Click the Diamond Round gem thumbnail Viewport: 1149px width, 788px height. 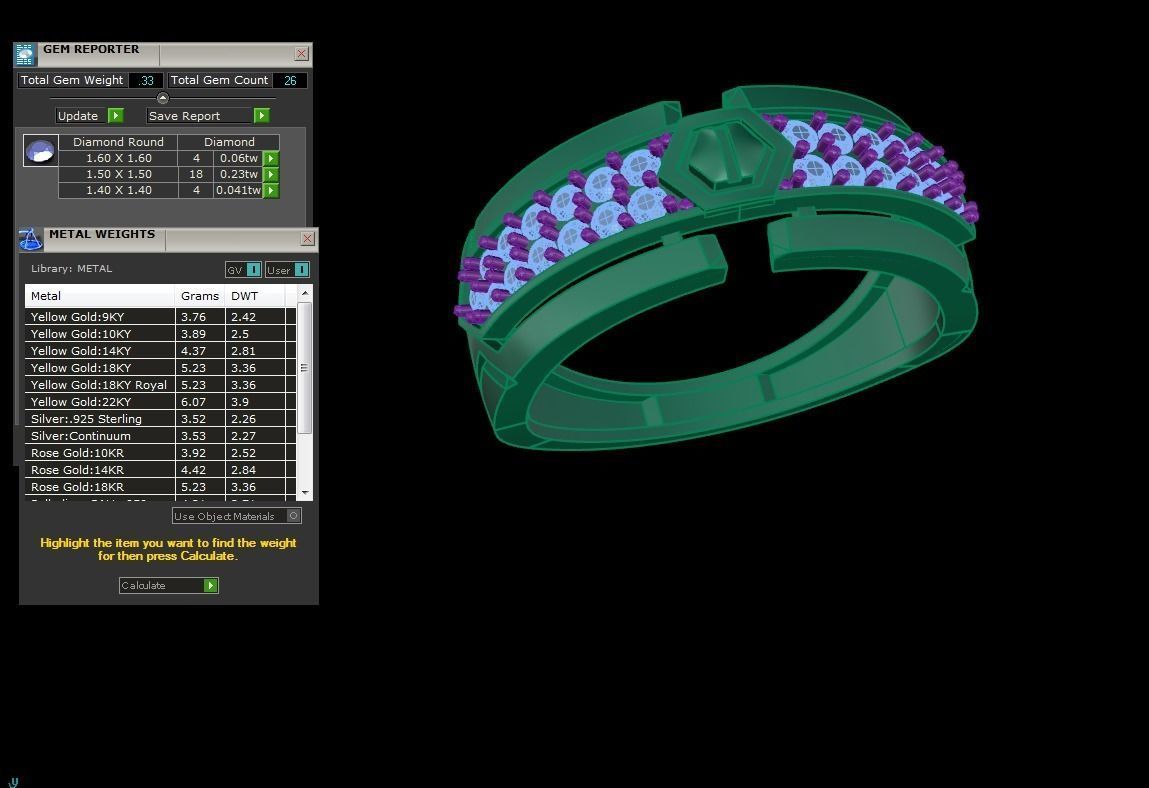tap(40, 150)
